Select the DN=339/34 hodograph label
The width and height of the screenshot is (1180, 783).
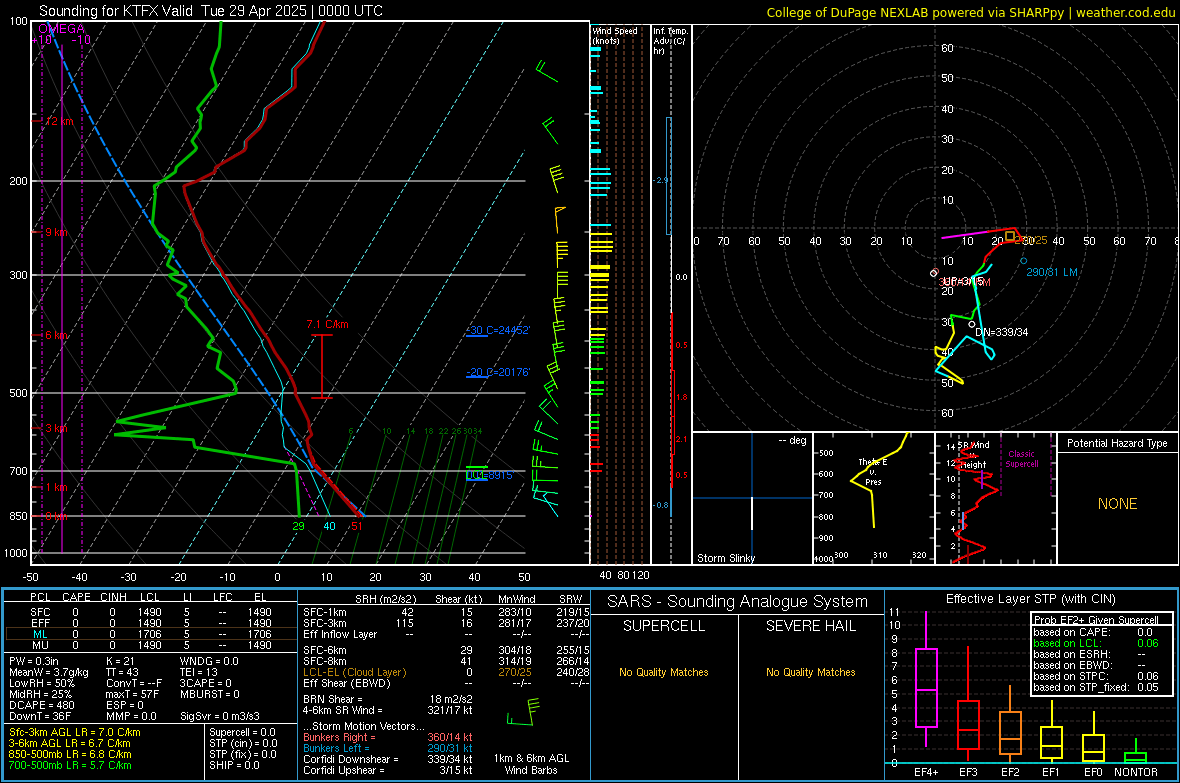[1002, 332]
